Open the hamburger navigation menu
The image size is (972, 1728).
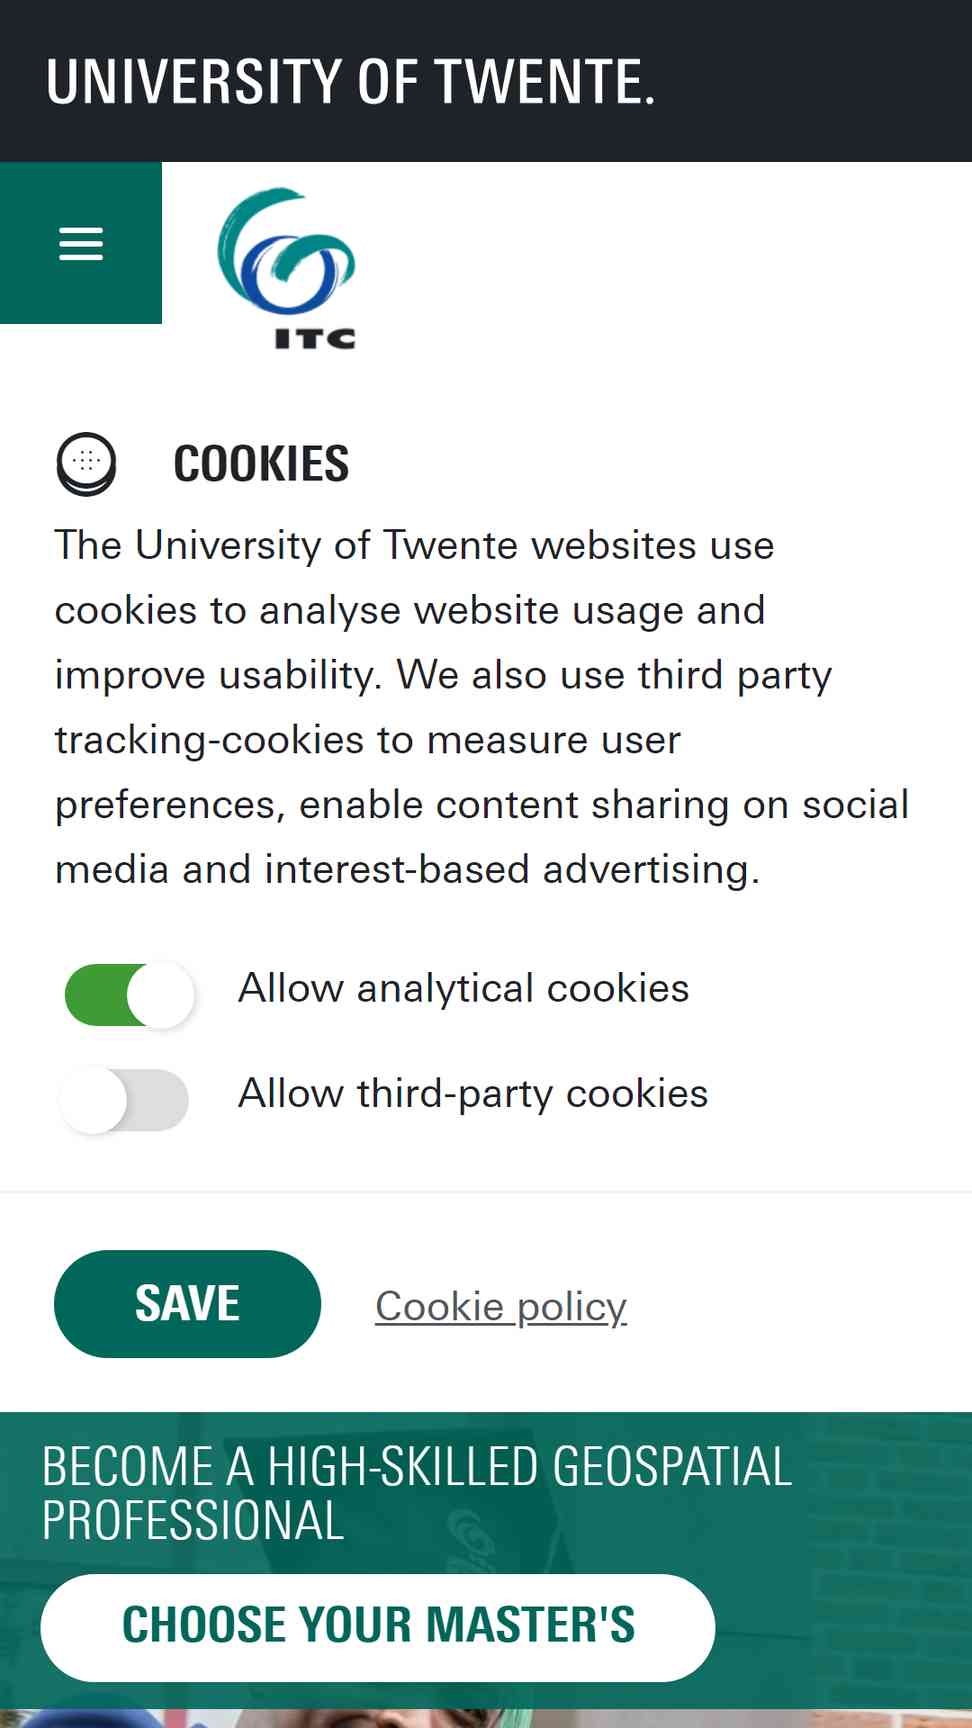coord(81,243)
